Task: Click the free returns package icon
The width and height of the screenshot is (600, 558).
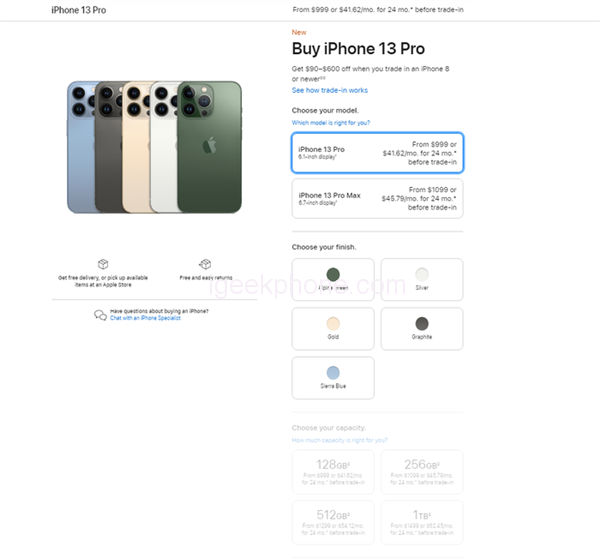Action: [x=205, y=264]
